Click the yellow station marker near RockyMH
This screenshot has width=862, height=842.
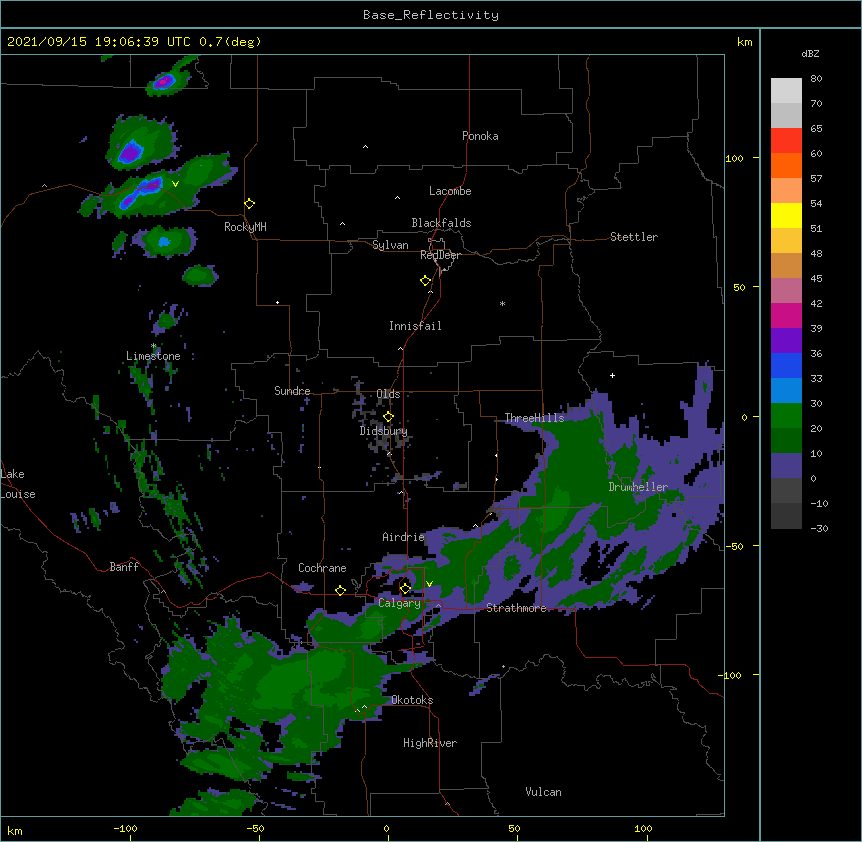pyautogui.click(x=250, y=204)
